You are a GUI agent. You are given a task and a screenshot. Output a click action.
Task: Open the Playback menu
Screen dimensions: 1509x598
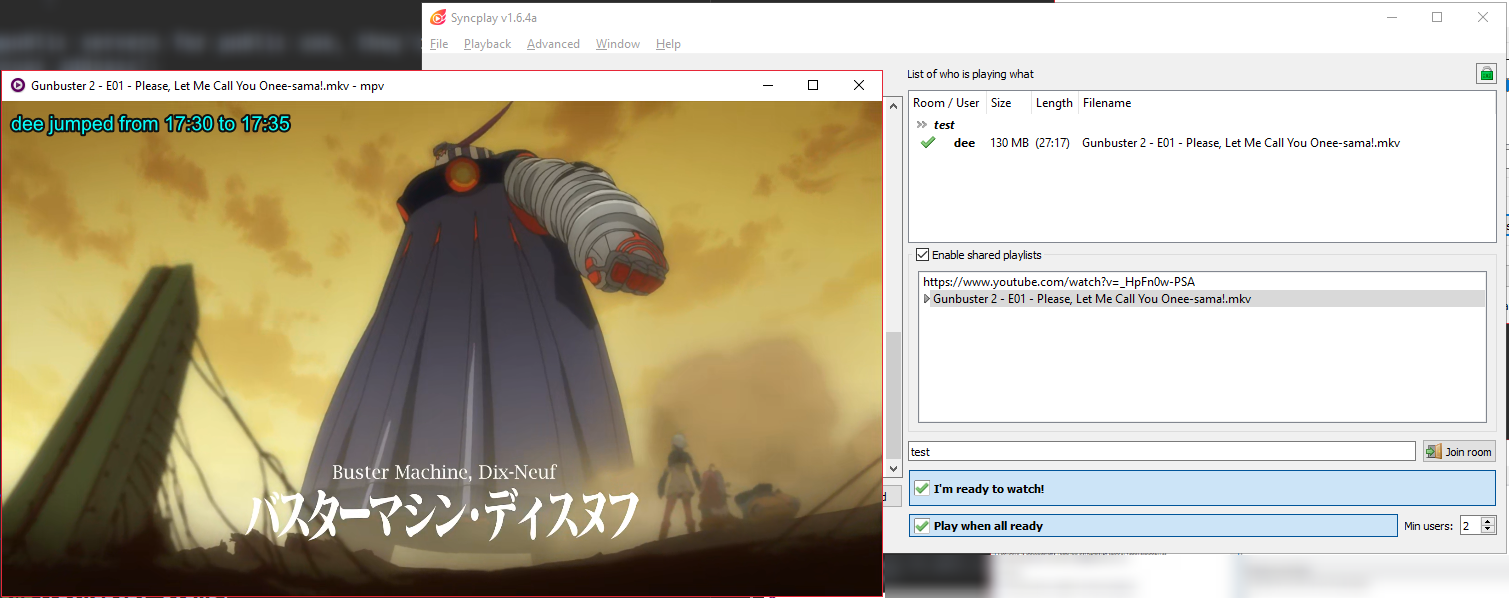[487, 44]
